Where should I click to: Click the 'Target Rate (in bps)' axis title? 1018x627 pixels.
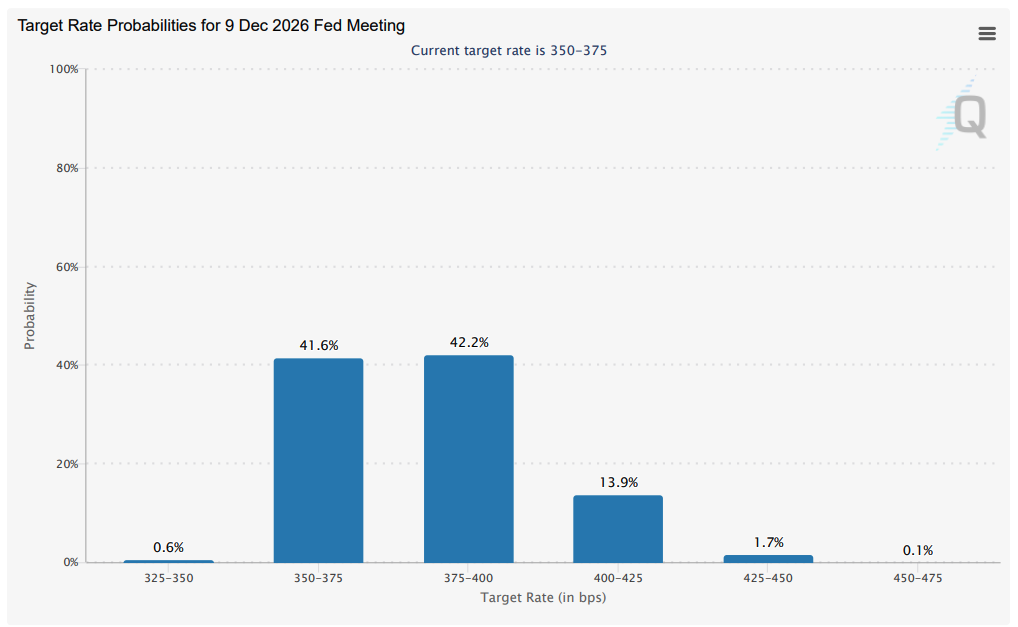click(x=543, y=597)
